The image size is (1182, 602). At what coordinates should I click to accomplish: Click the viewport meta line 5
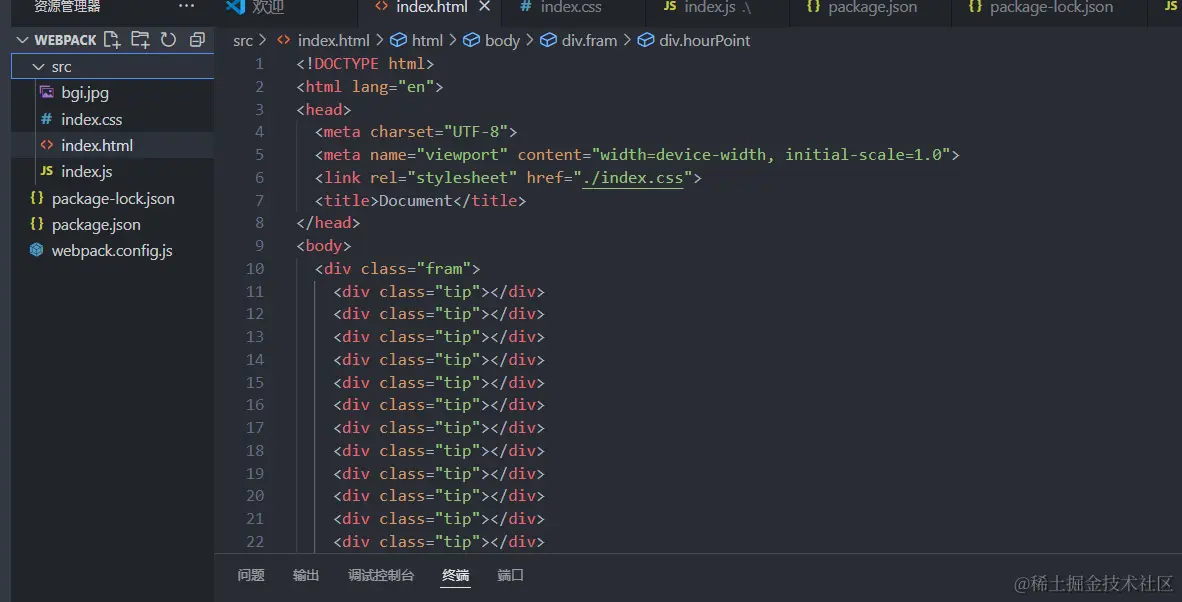tap(637, 155)
